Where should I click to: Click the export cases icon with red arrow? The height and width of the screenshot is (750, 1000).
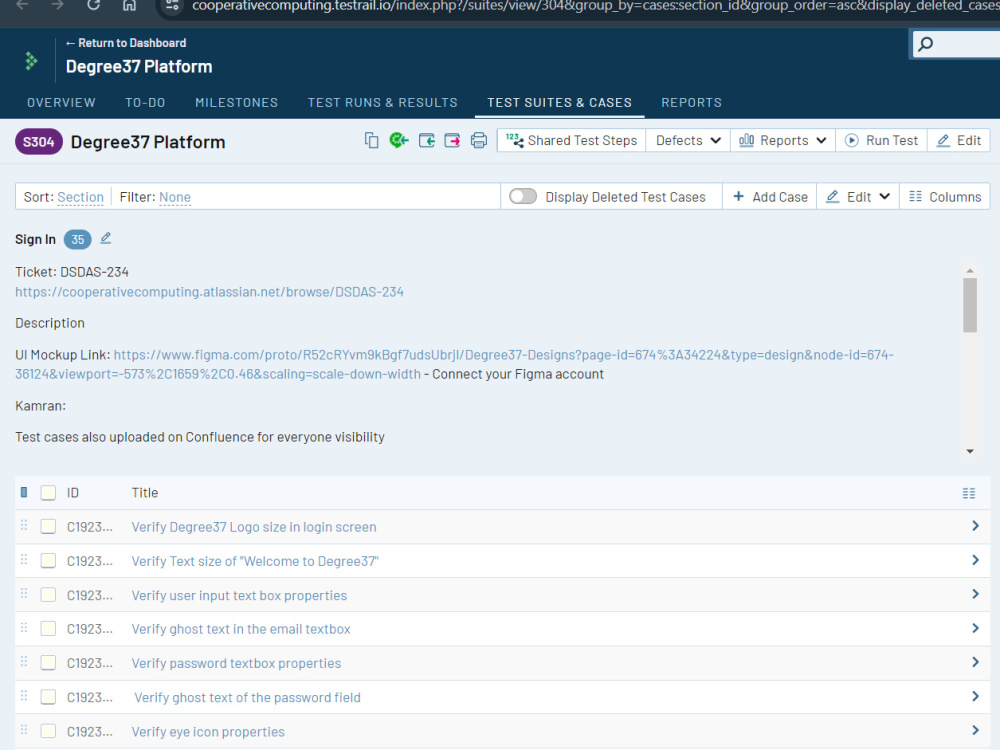(x=452, y=140)
